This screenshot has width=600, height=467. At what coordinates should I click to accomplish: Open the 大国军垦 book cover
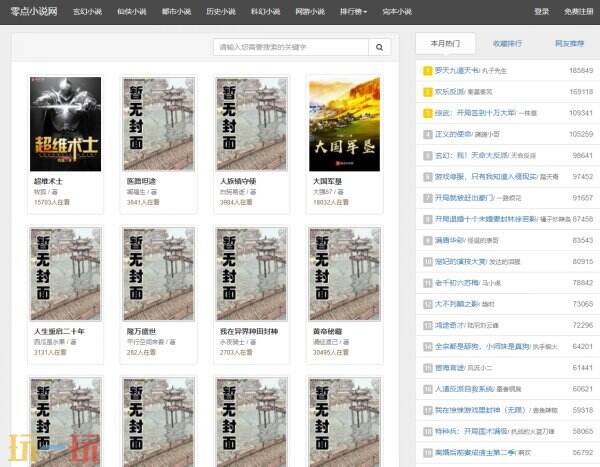(x=344, y=124)
